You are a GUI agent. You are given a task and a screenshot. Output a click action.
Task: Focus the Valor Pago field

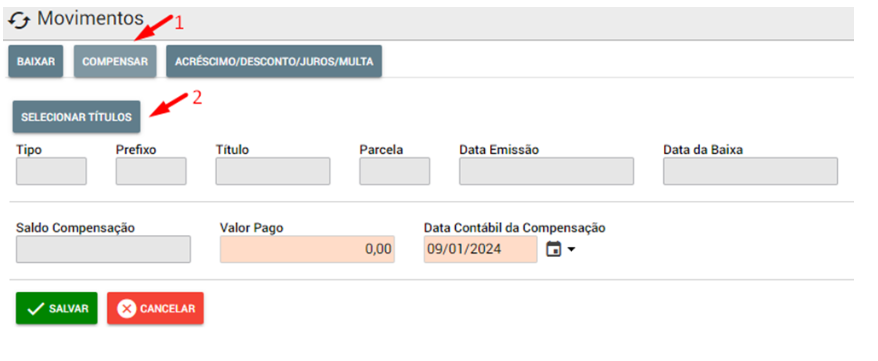(307, 249)
